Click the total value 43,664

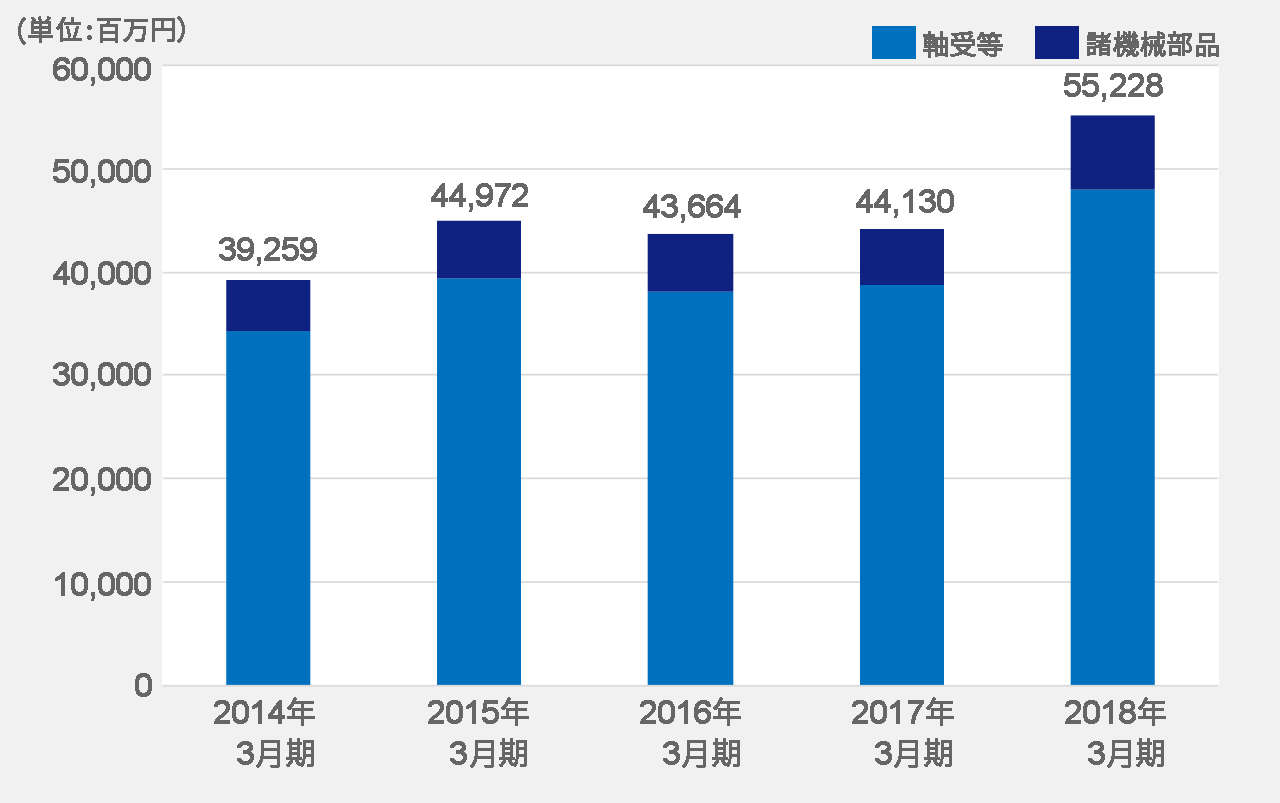(690, 207)
